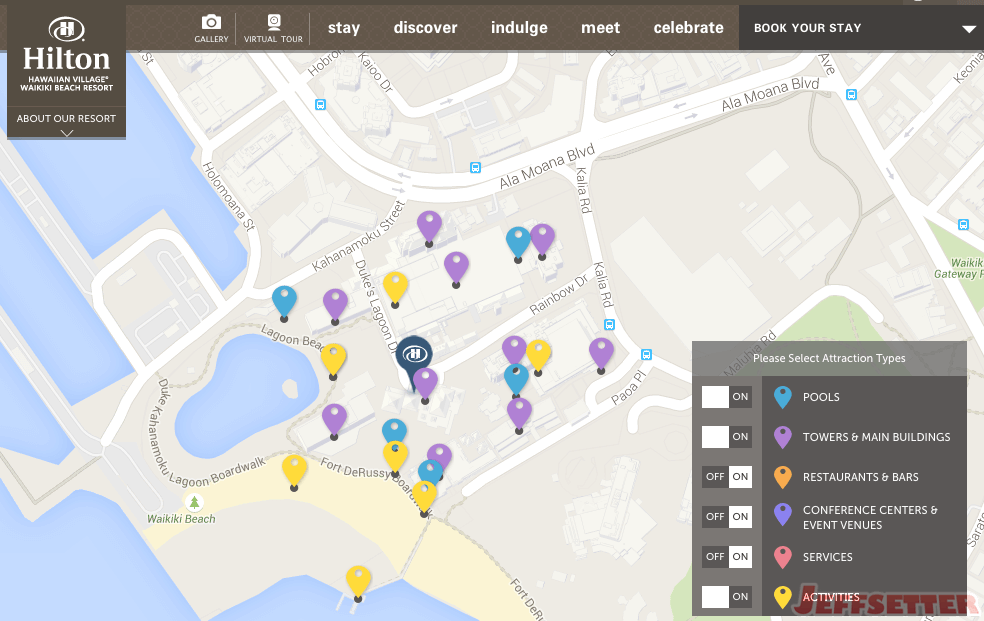
Task: Click the yellow Activities legend pin
Action: coord(783,597)
